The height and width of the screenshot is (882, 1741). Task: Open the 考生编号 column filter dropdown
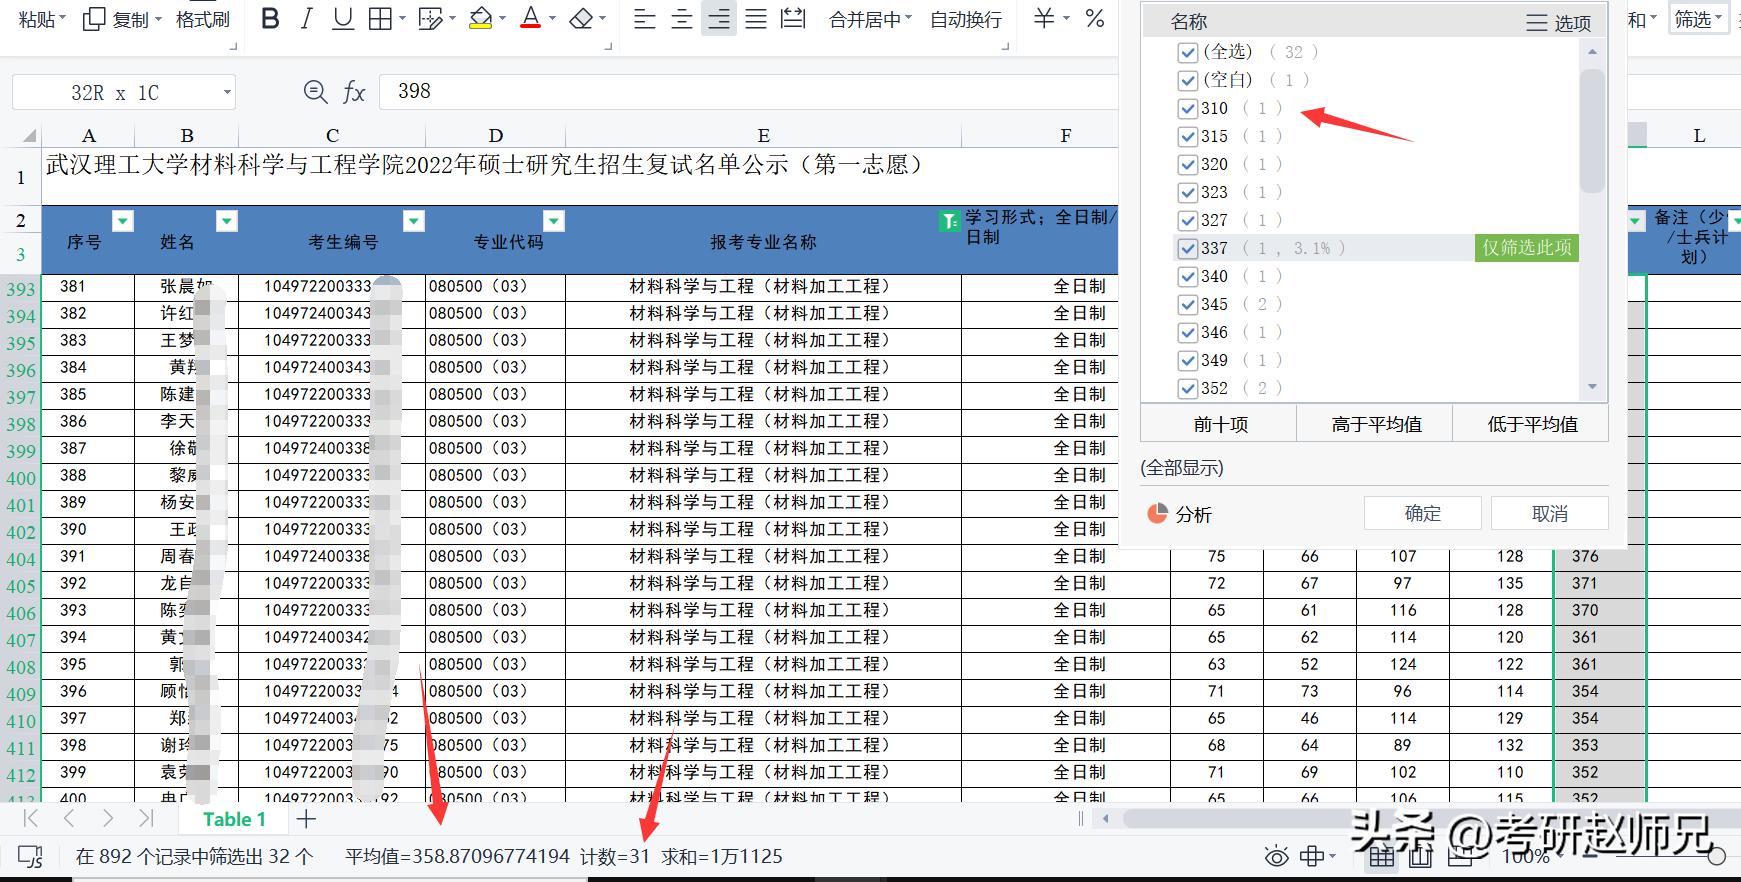click(414, 221)
